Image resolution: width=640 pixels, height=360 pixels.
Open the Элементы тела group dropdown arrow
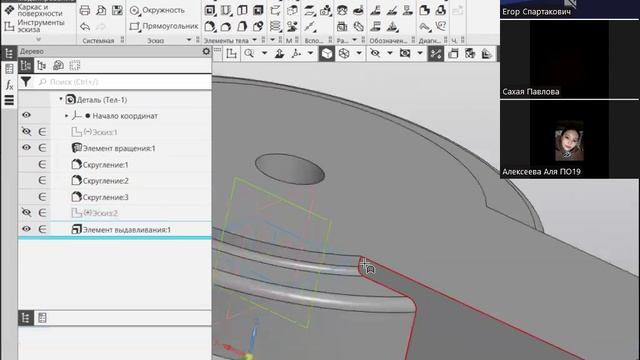255,40
